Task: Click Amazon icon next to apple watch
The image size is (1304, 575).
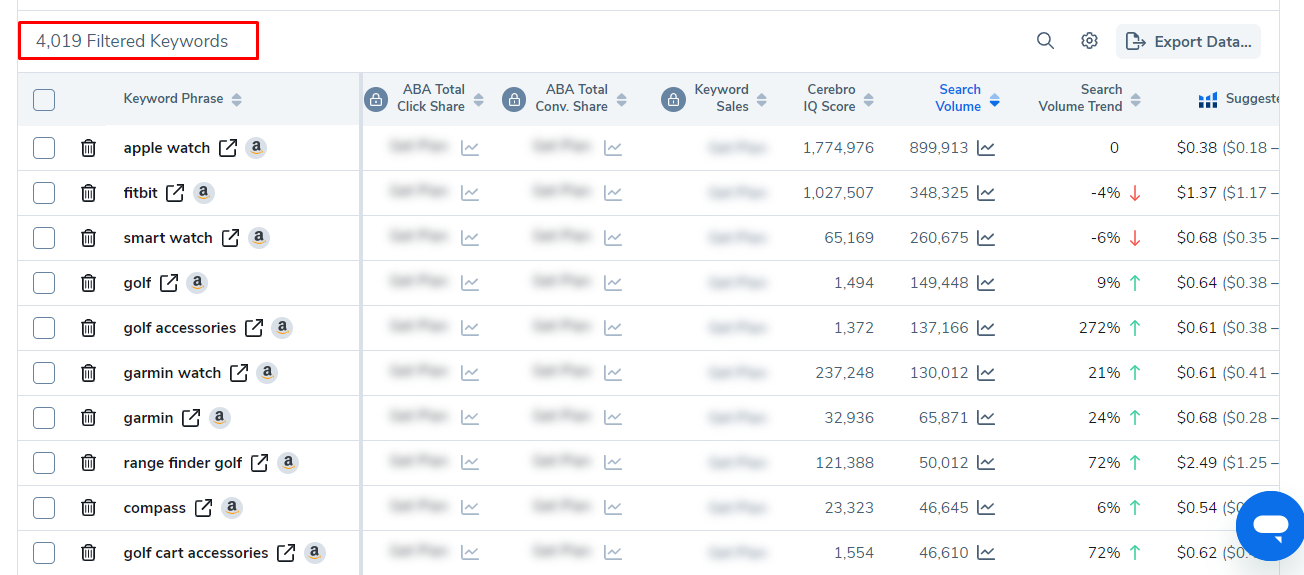Action: 256,147
